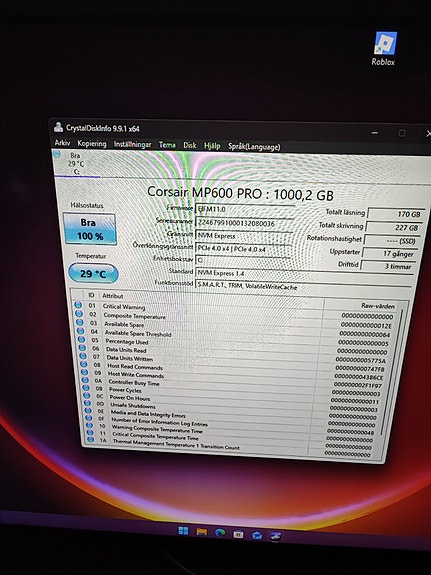Open the Tema menu
Viewport: 431px width, 575px height.
click(167, 145)
